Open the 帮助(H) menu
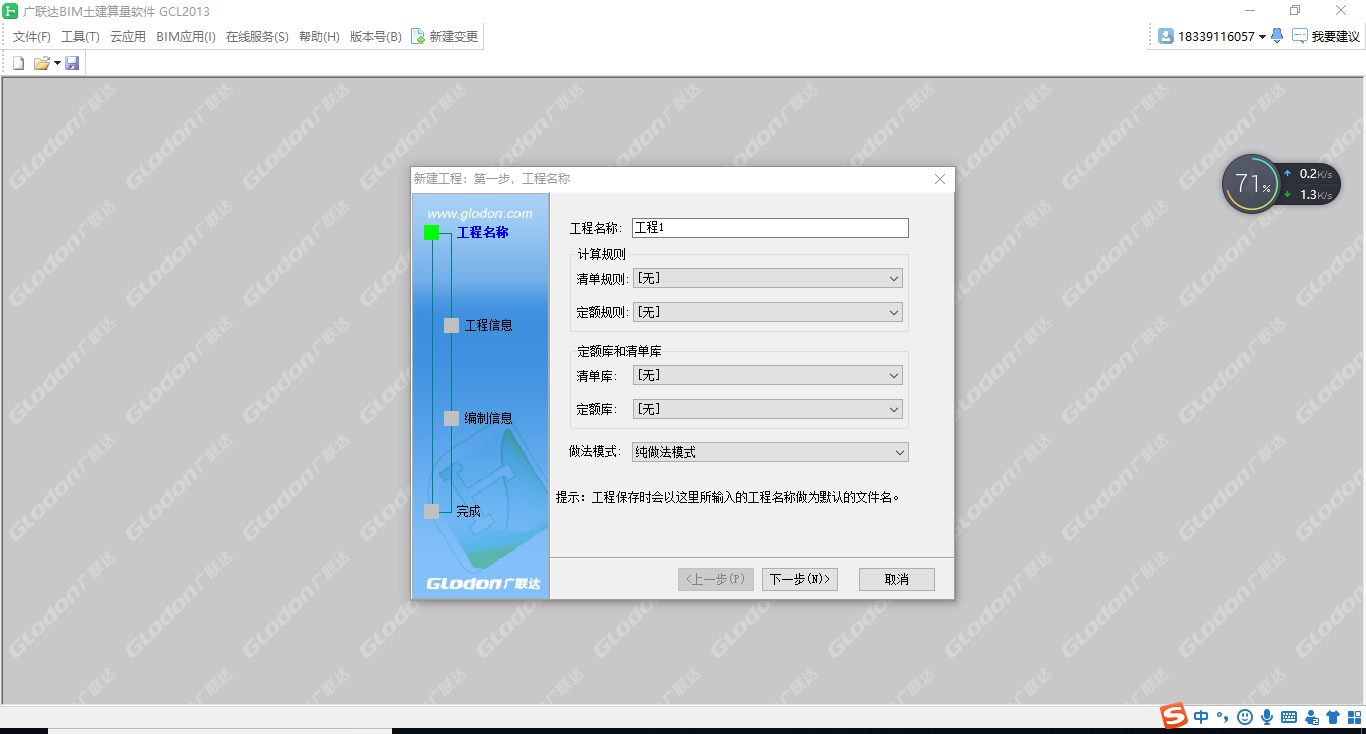 tap(319, 36)
